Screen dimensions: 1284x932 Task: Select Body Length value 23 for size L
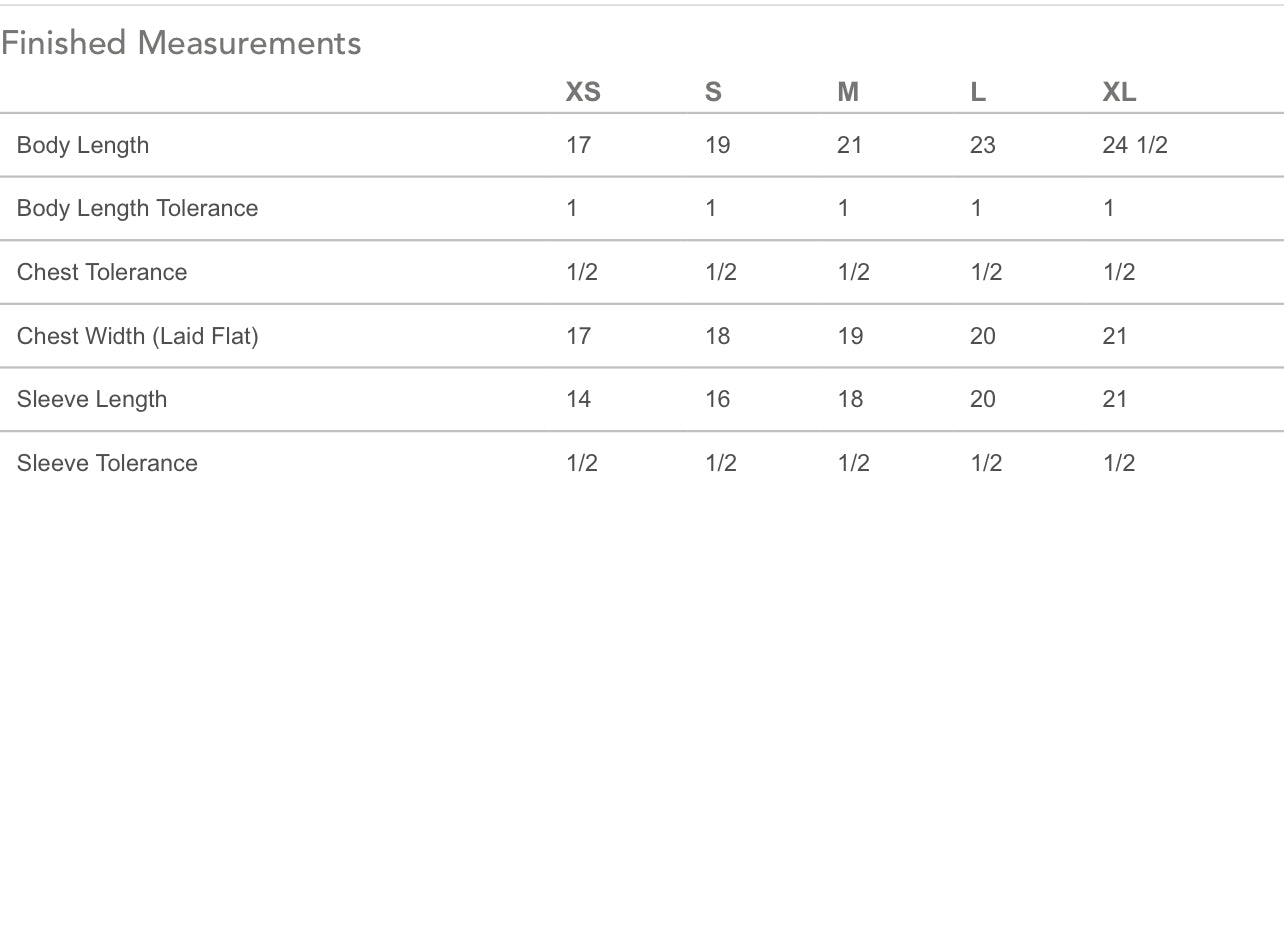tap(983, 145)
